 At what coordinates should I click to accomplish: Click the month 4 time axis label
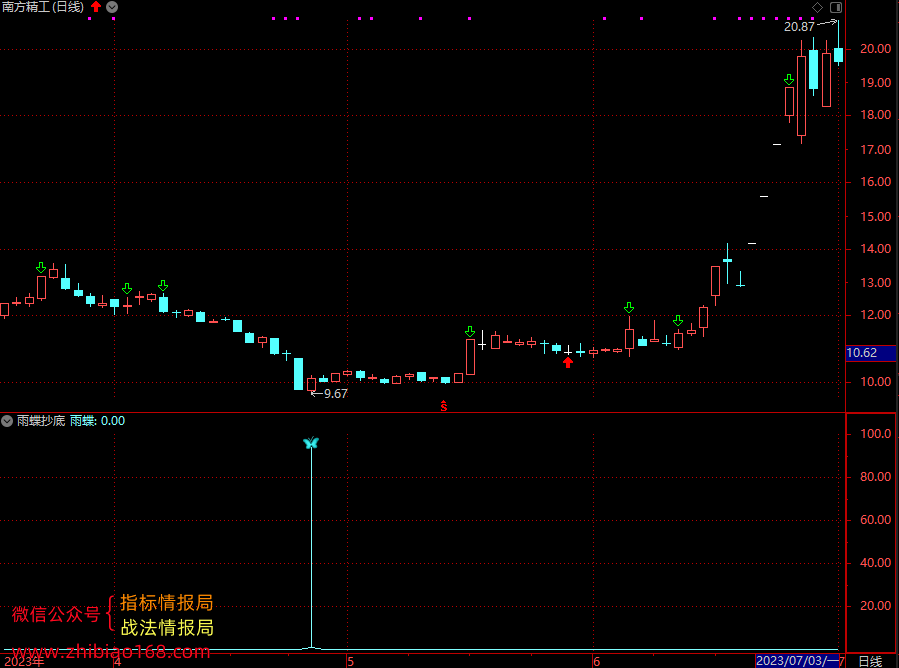coord(117,662)
